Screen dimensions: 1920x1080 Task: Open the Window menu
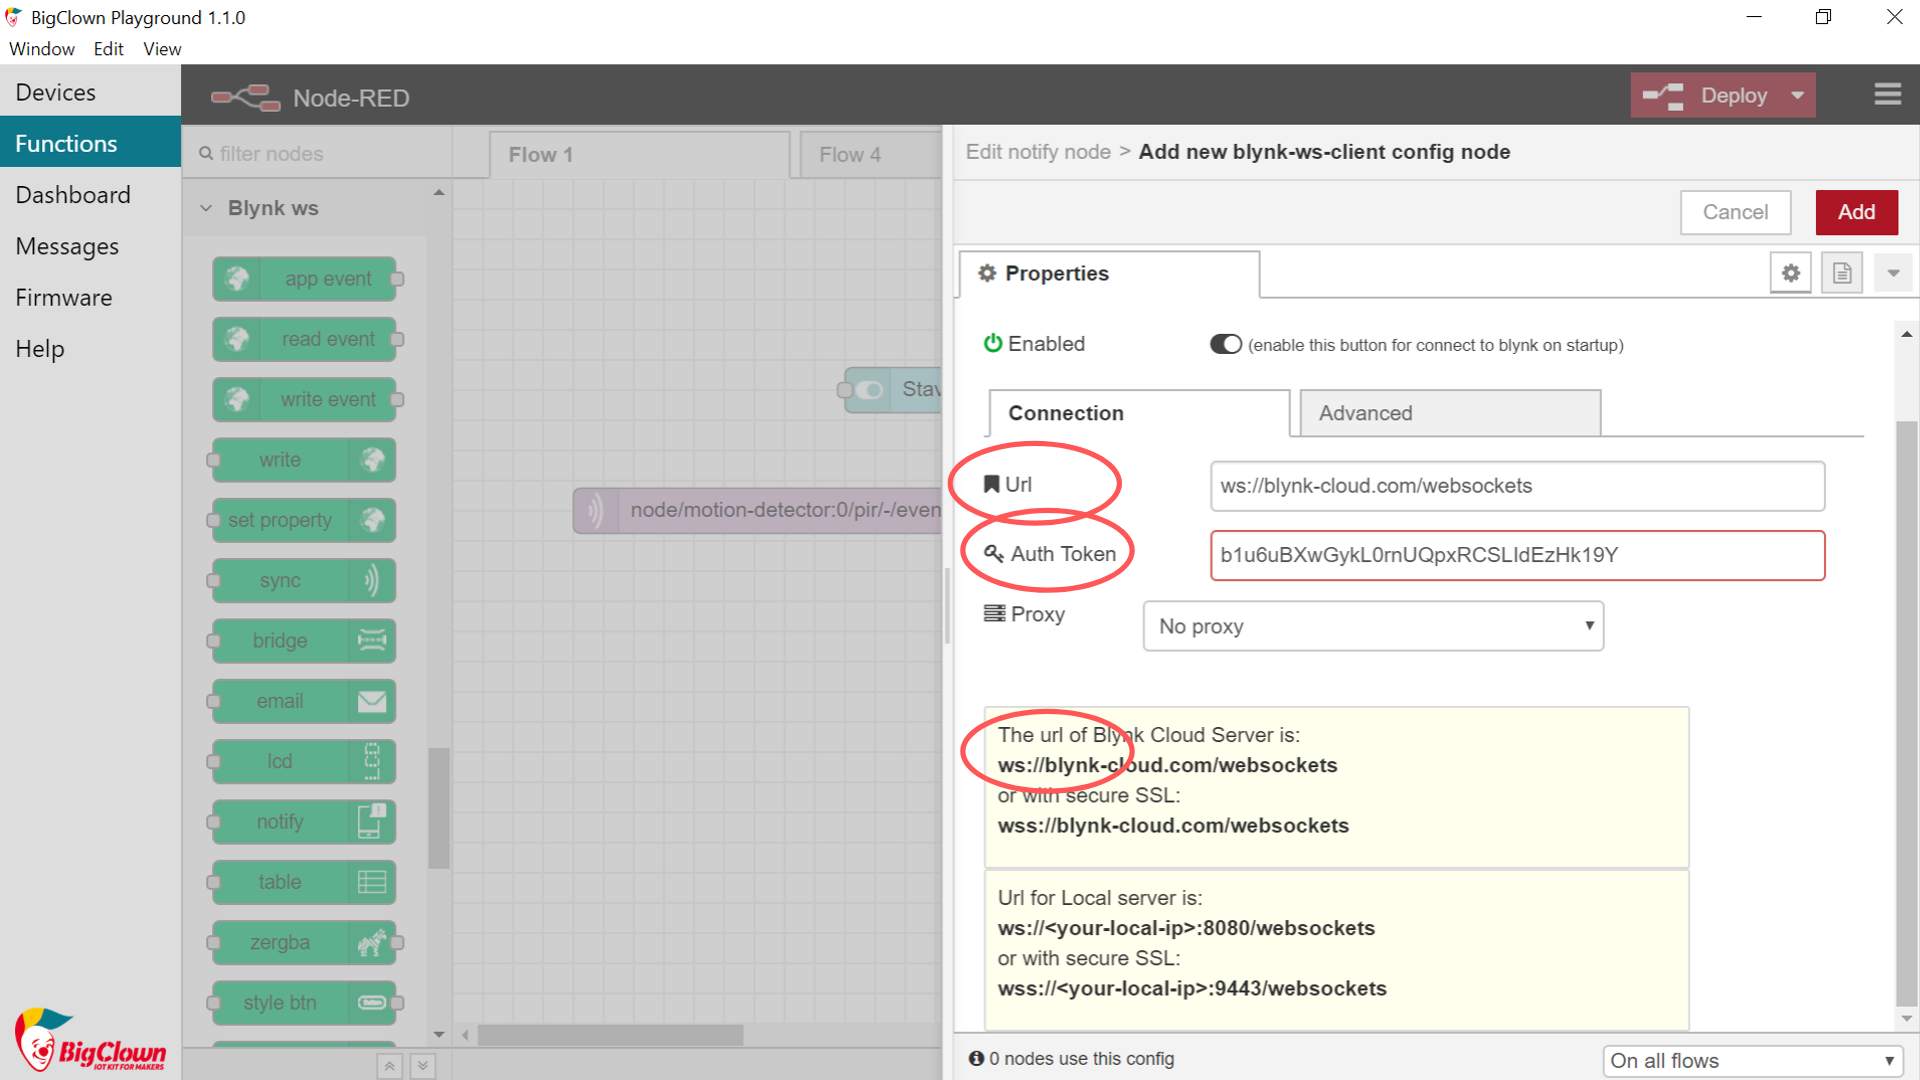42,49
